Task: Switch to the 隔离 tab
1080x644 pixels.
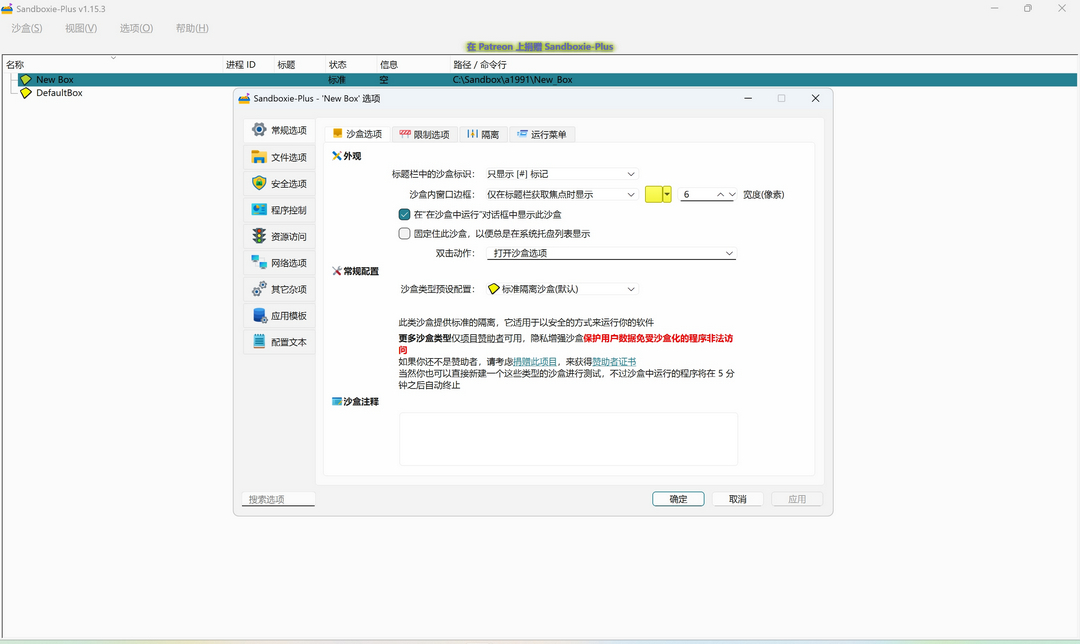Action: click(x=483, y=134)
